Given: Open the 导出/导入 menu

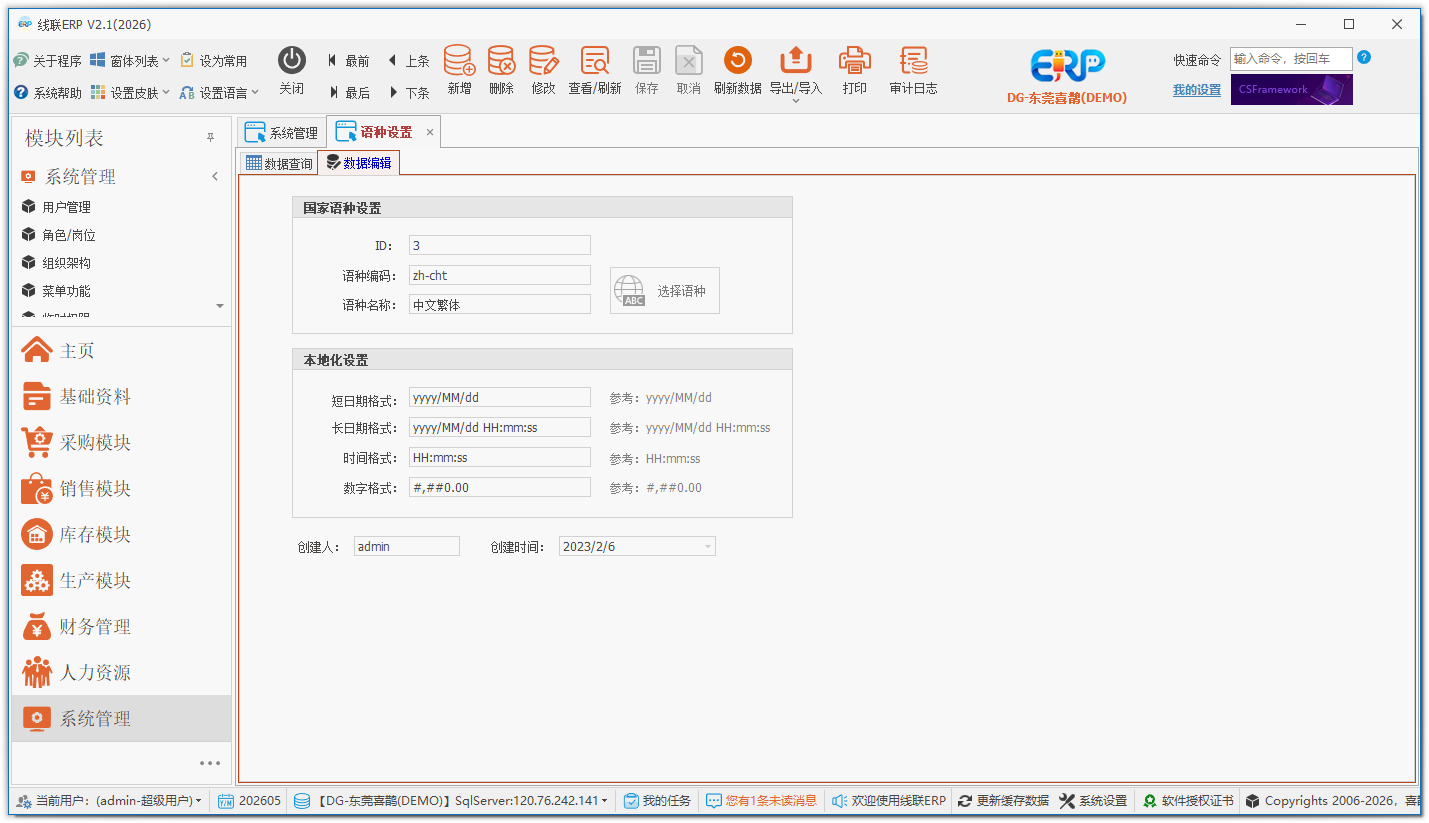Looking at the screenshot, I should point(796,73).
